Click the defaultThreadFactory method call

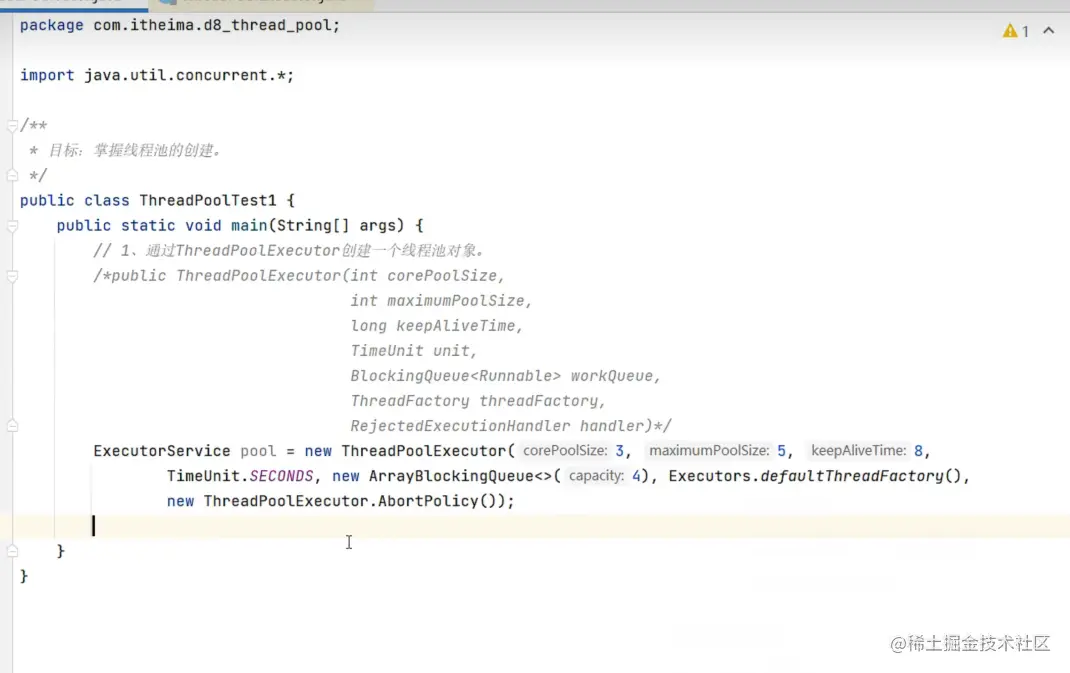point(852,476)
